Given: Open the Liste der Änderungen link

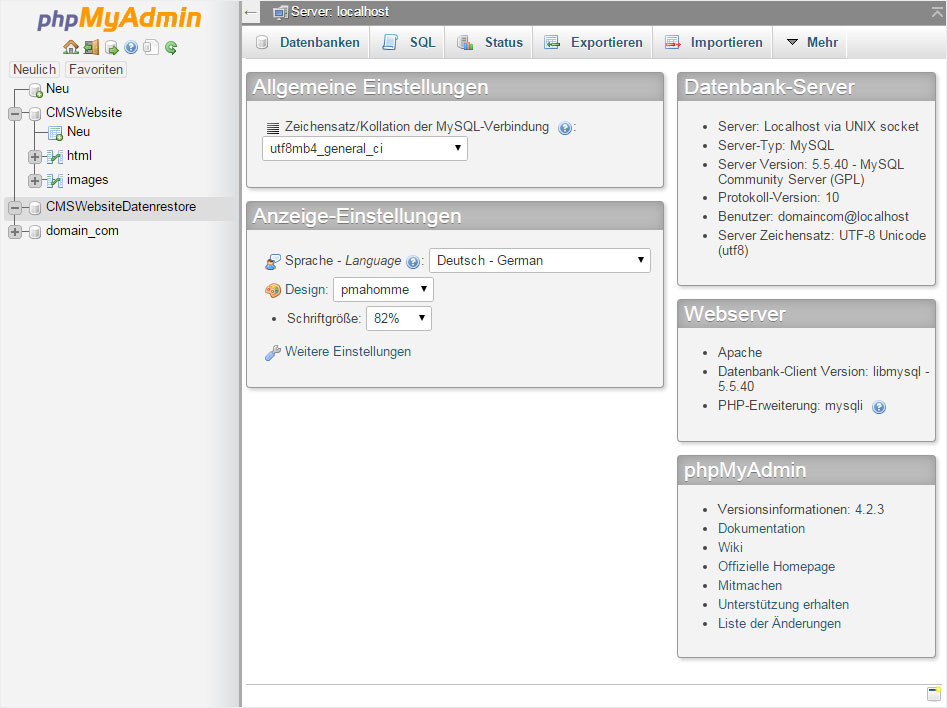Looking at the screenshot, I should click(x=779, y=623).
